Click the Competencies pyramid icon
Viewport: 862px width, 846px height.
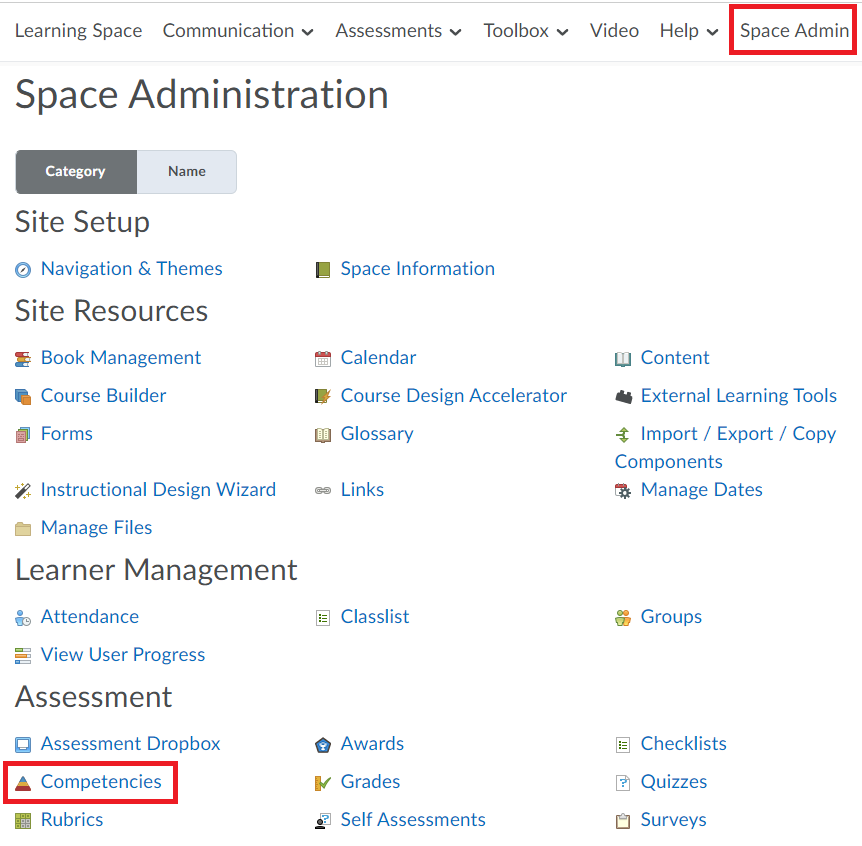tap(23, 783)
